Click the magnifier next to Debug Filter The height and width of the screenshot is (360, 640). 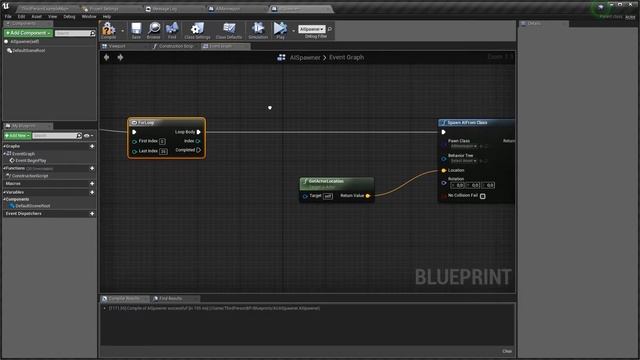330,29
